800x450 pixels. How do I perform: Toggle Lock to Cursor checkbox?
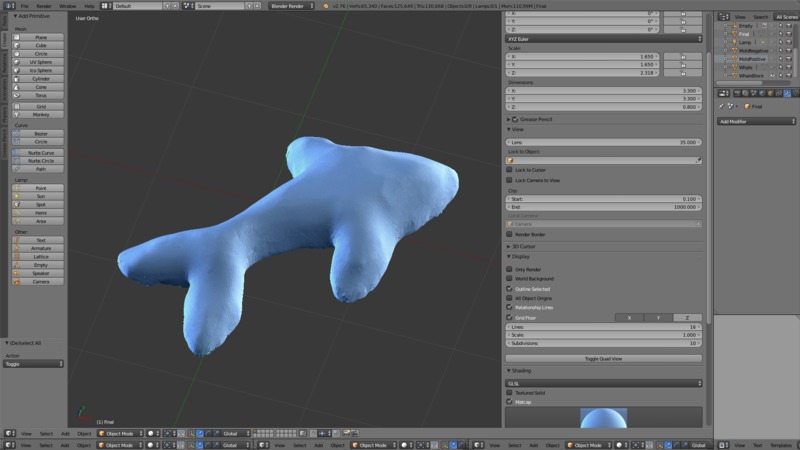click(509, 170)
